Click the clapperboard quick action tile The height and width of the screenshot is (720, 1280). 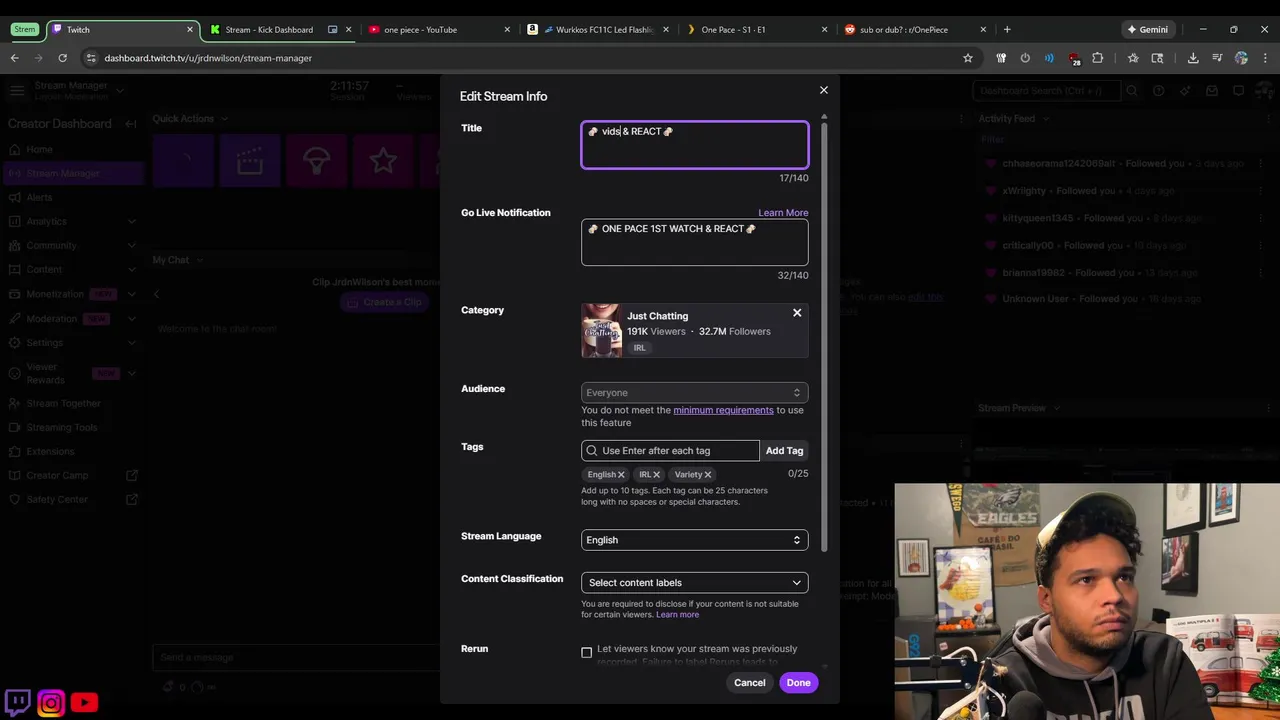point(250,161)
